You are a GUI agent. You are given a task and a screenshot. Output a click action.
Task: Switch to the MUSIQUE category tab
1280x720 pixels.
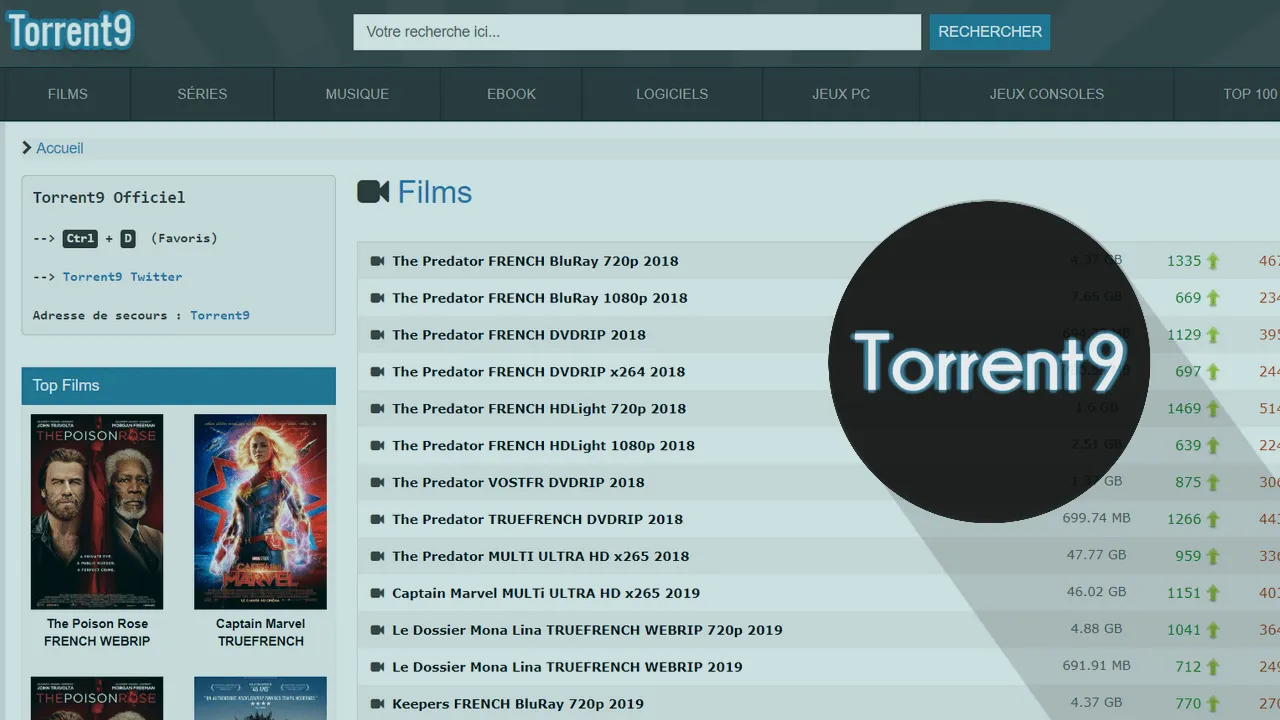point(356,94)
